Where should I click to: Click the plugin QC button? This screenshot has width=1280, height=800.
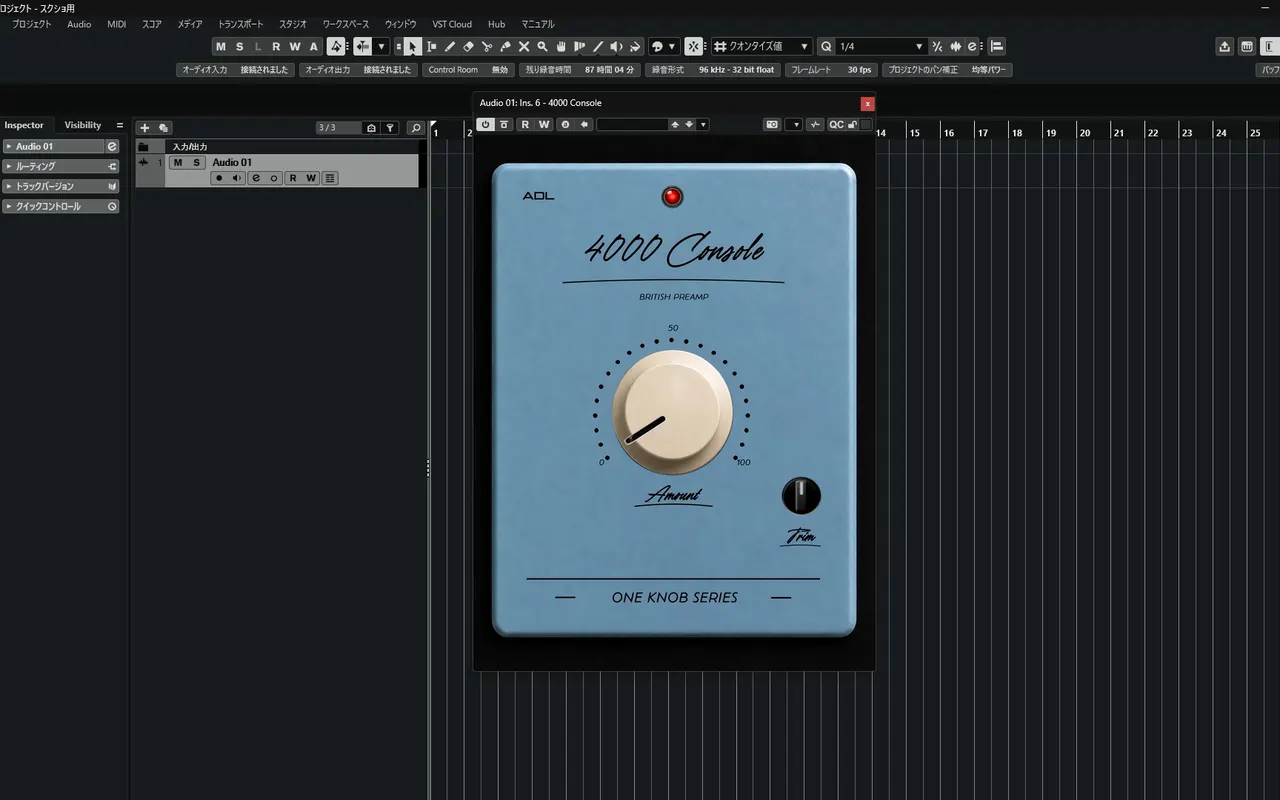click(x=836, y=125)
